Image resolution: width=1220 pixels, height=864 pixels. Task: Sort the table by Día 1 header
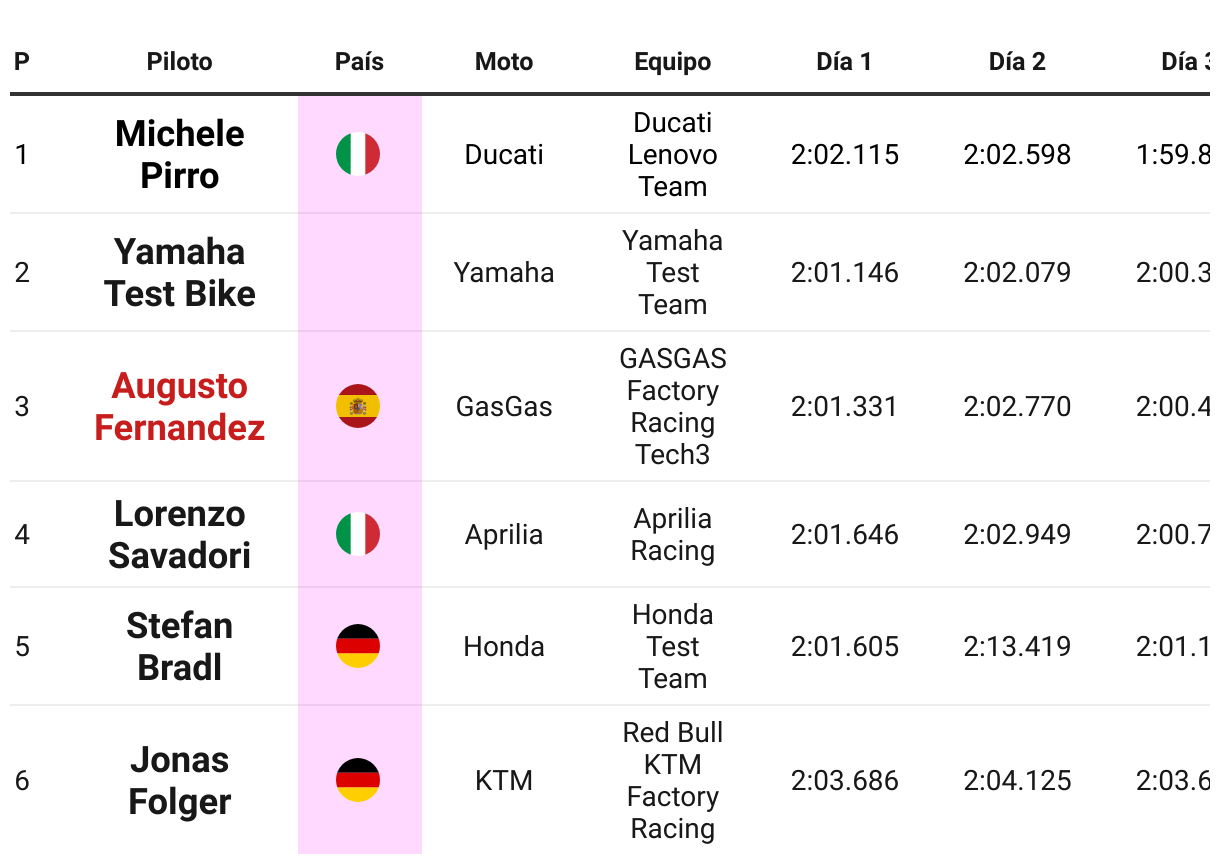point(844,62)
